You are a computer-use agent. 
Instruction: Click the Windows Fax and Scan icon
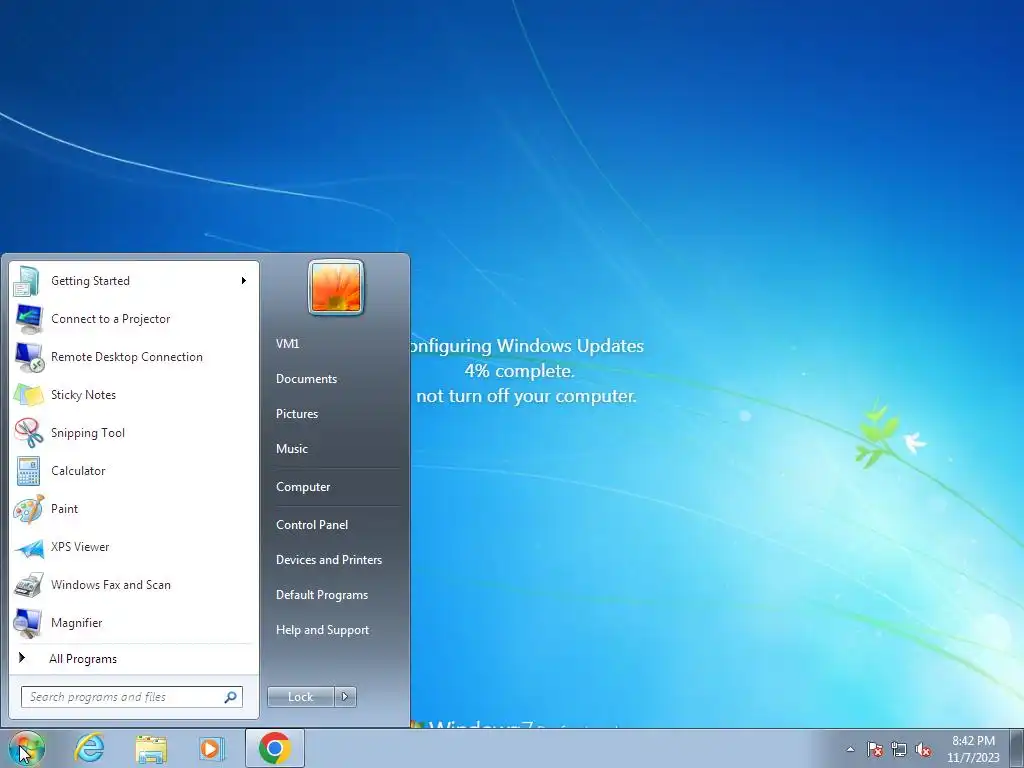pyautogui.click(x=28, y=585)
